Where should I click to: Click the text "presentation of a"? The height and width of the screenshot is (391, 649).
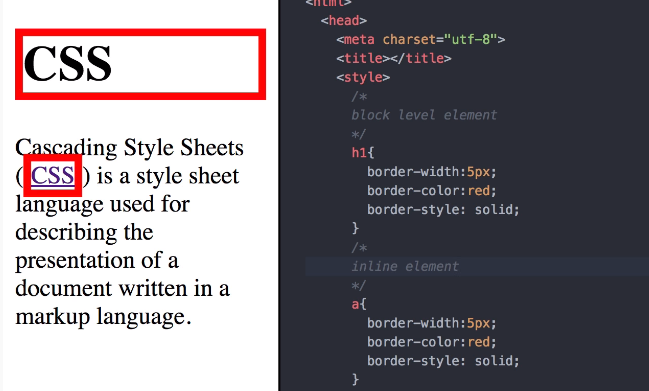[x=97, y=261]
